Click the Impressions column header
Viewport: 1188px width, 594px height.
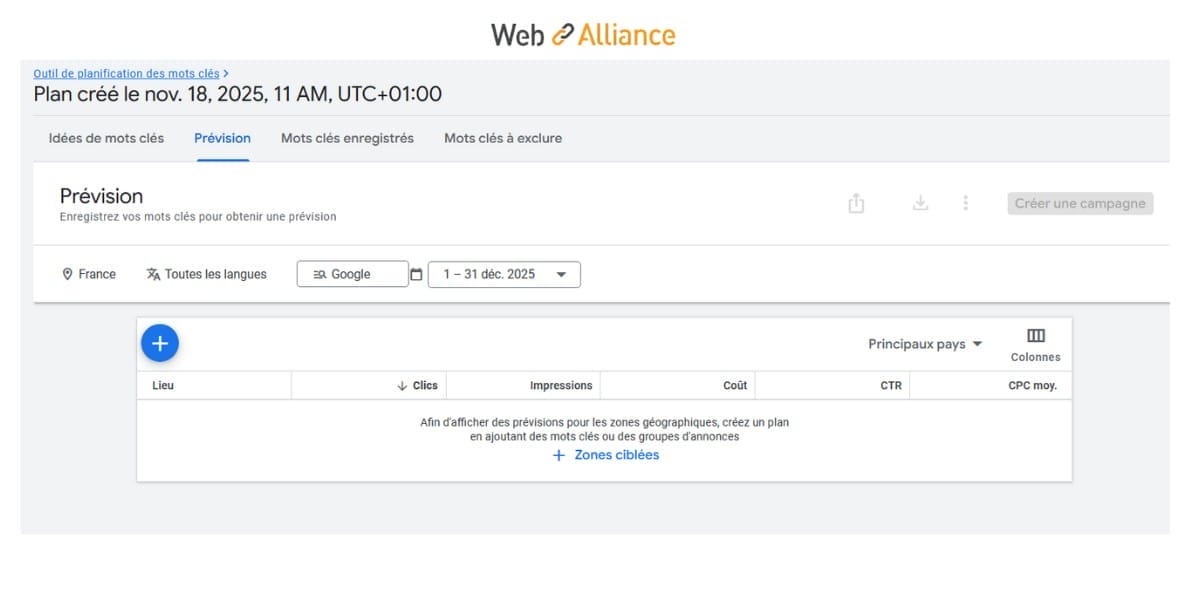[561, 385]
